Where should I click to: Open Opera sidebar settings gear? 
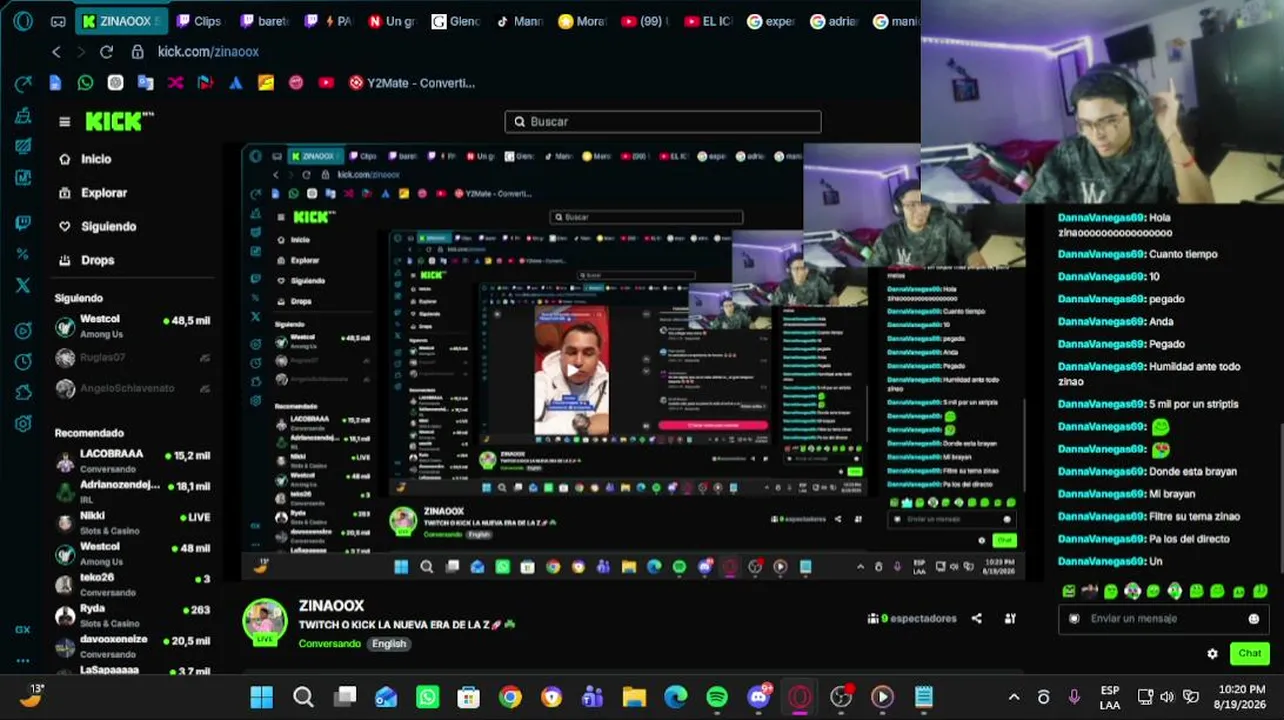point(23,424)
